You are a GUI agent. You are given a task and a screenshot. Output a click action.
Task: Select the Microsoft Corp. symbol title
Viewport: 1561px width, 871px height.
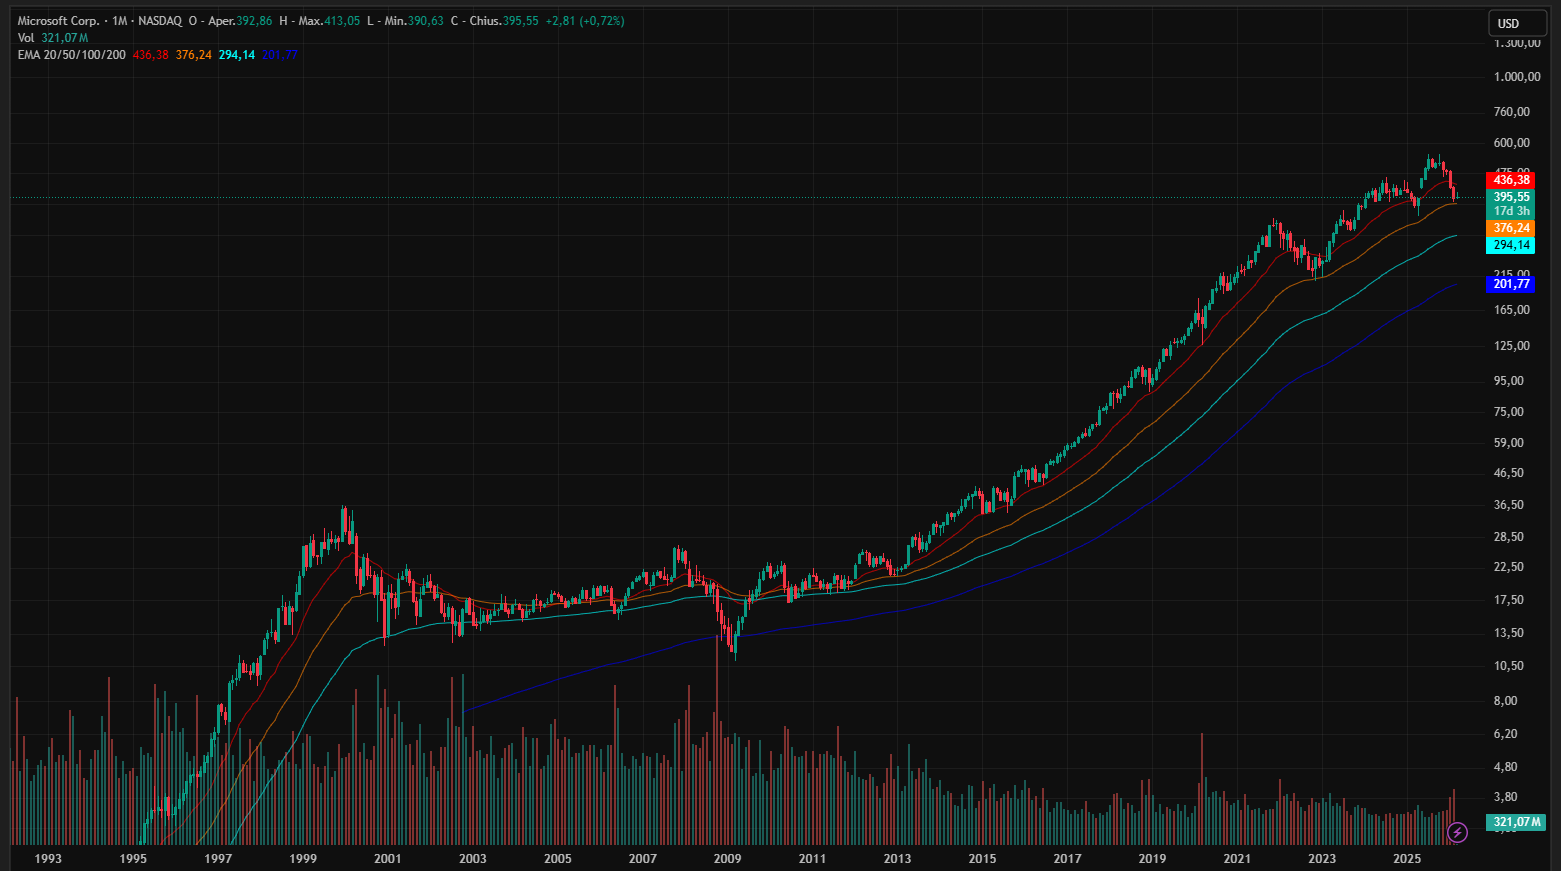point(58,21)
